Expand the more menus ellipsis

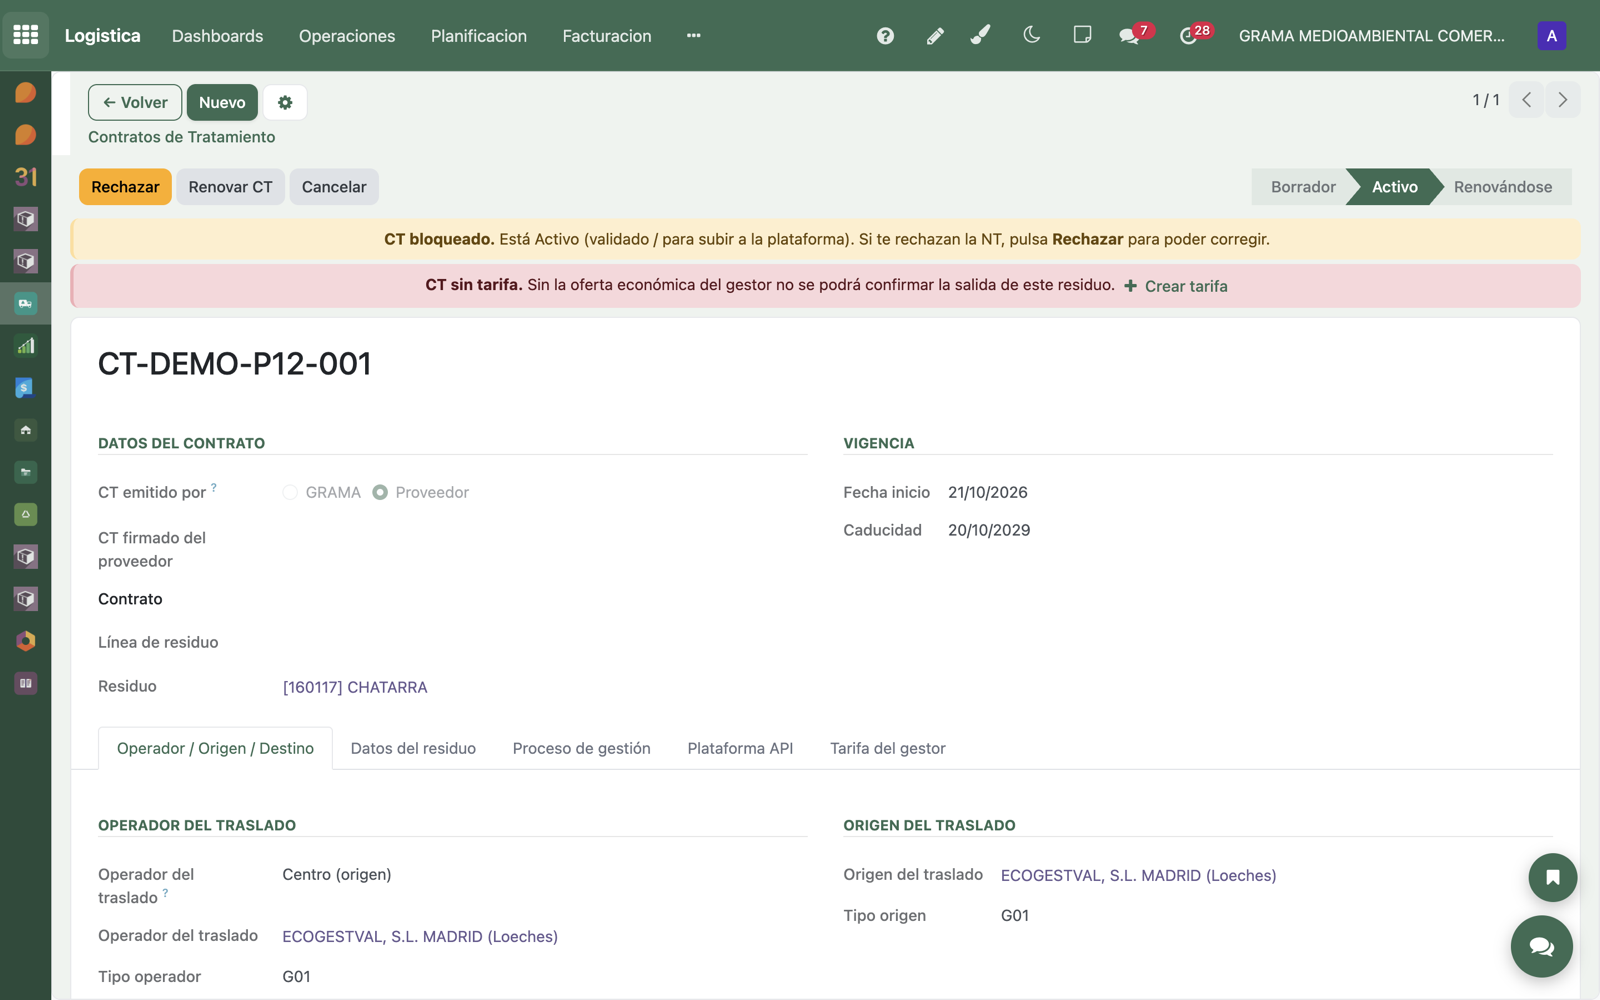[x=693, y=36]
